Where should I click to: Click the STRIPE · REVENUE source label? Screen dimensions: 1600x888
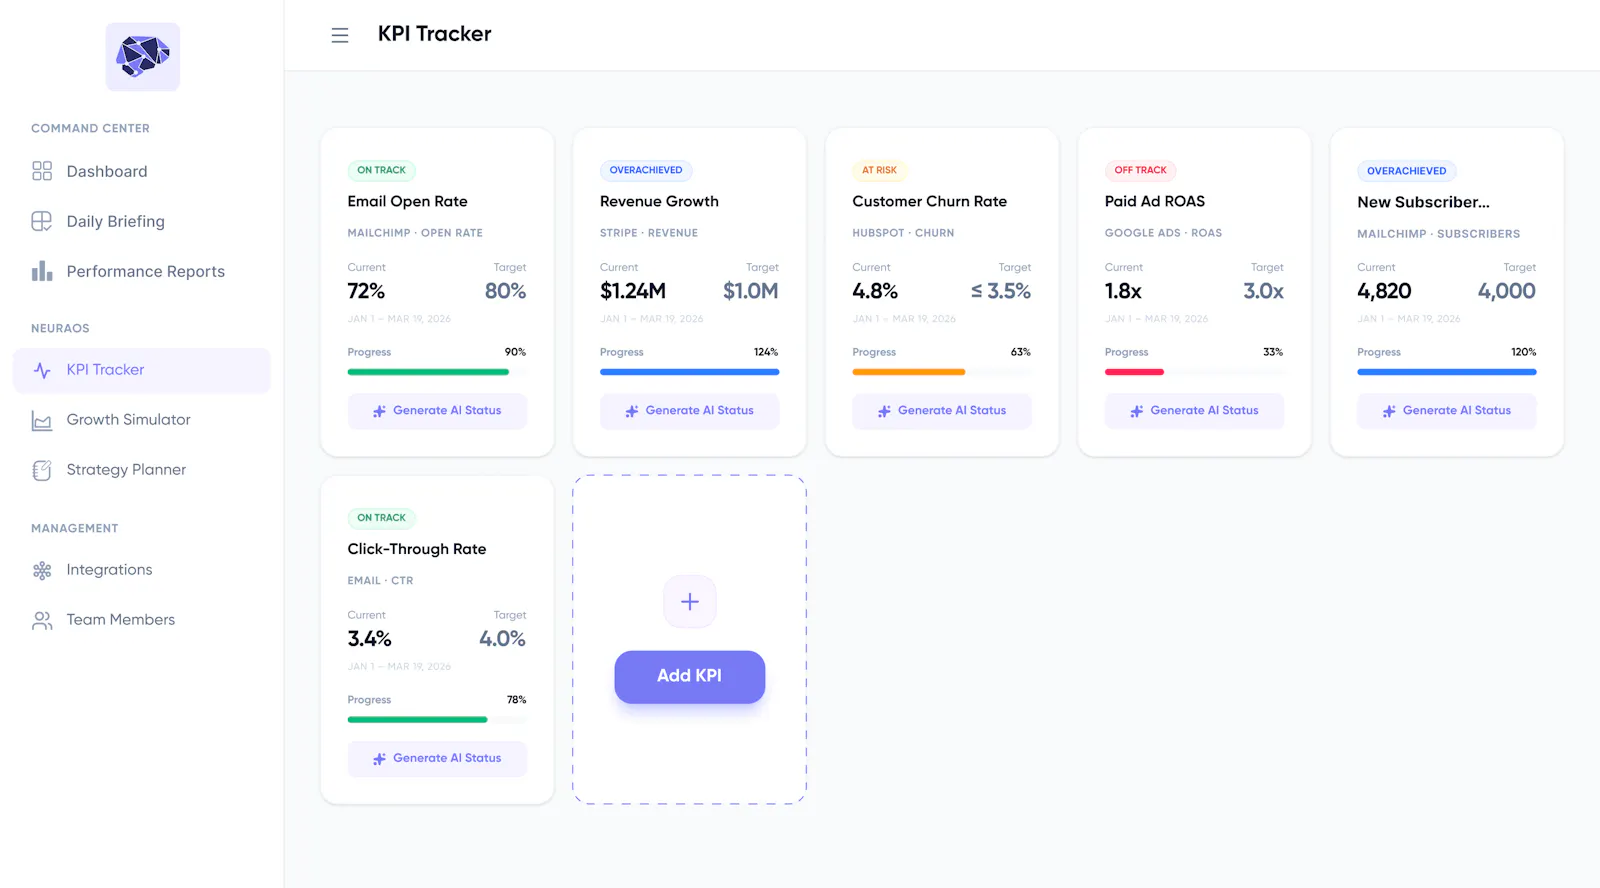tap(649, 234)
